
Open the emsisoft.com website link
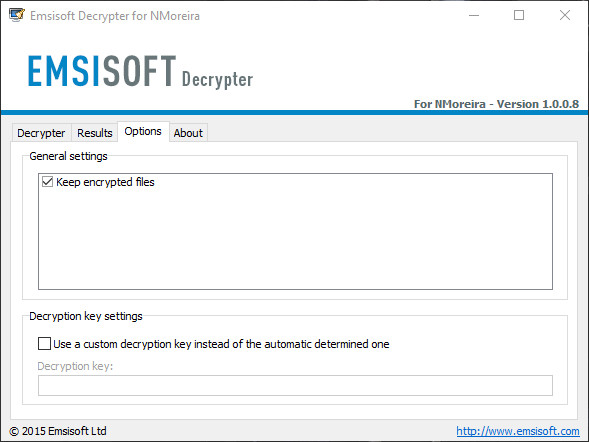[x=518, y=431]
